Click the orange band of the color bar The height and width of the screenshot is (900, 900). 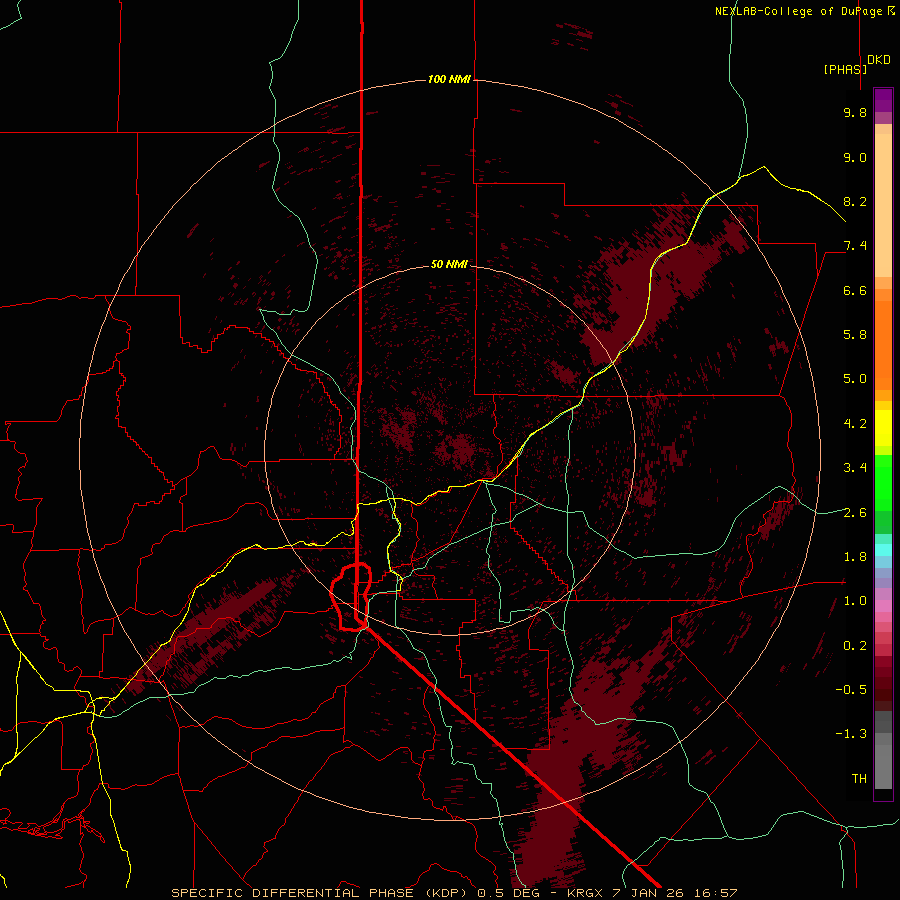(x=883, y=344)
